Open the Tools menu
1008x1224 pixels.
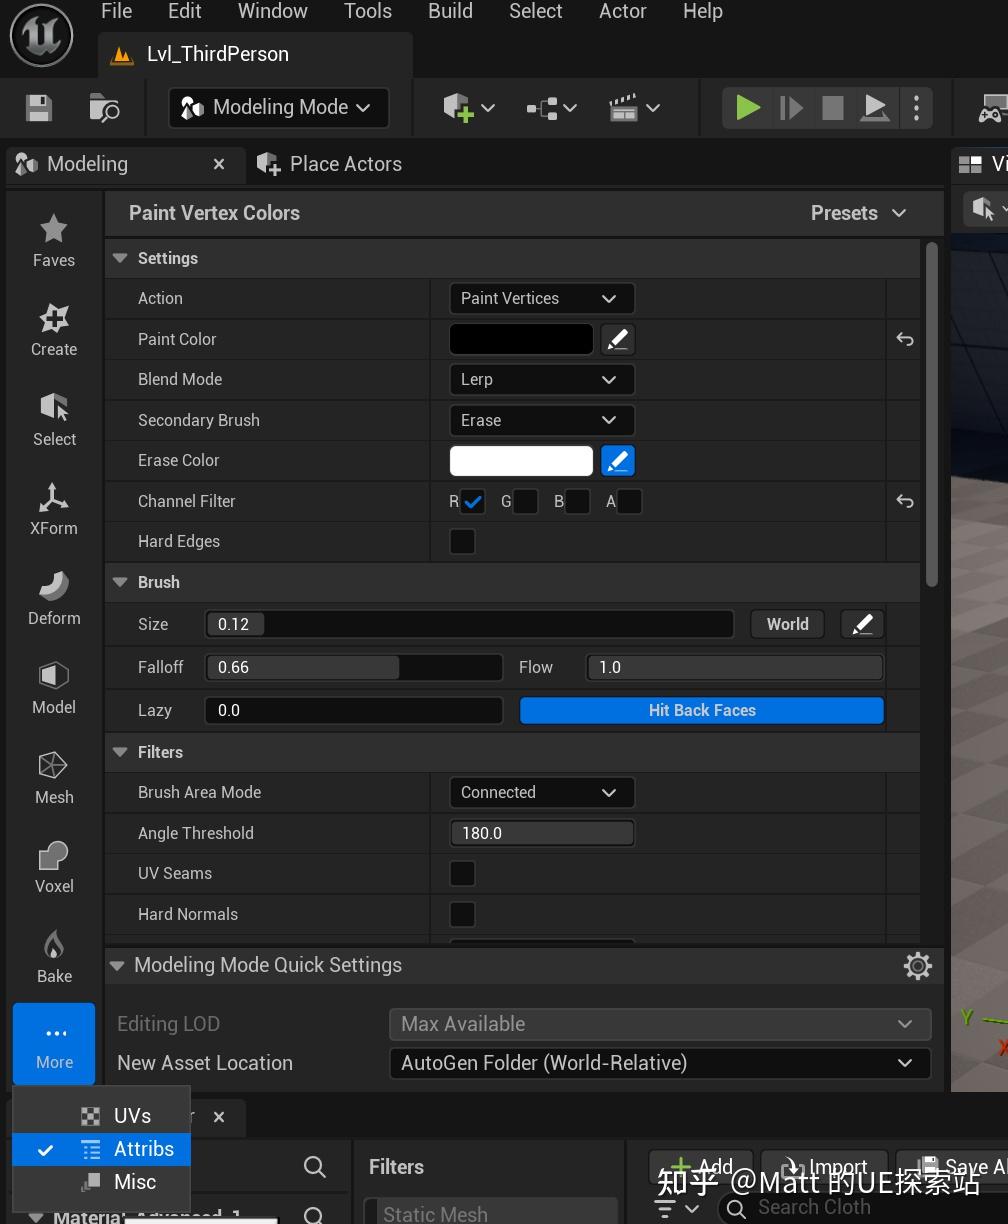(367, 12)
